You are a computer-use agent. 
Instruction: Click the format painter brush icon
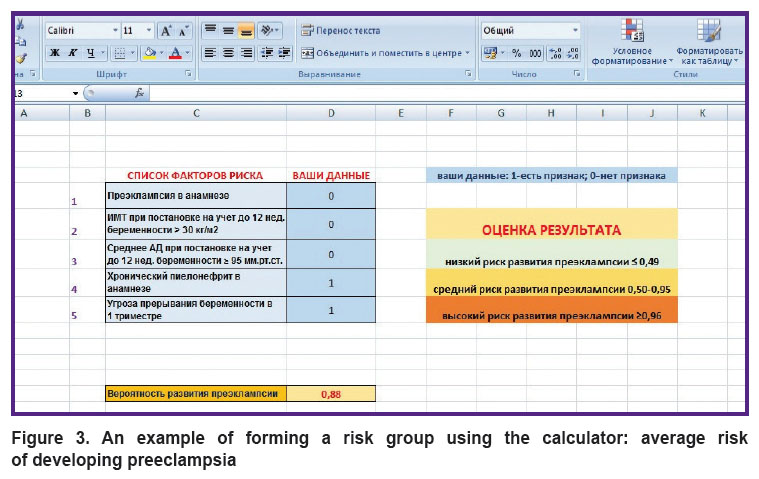(x=21, y=59)
